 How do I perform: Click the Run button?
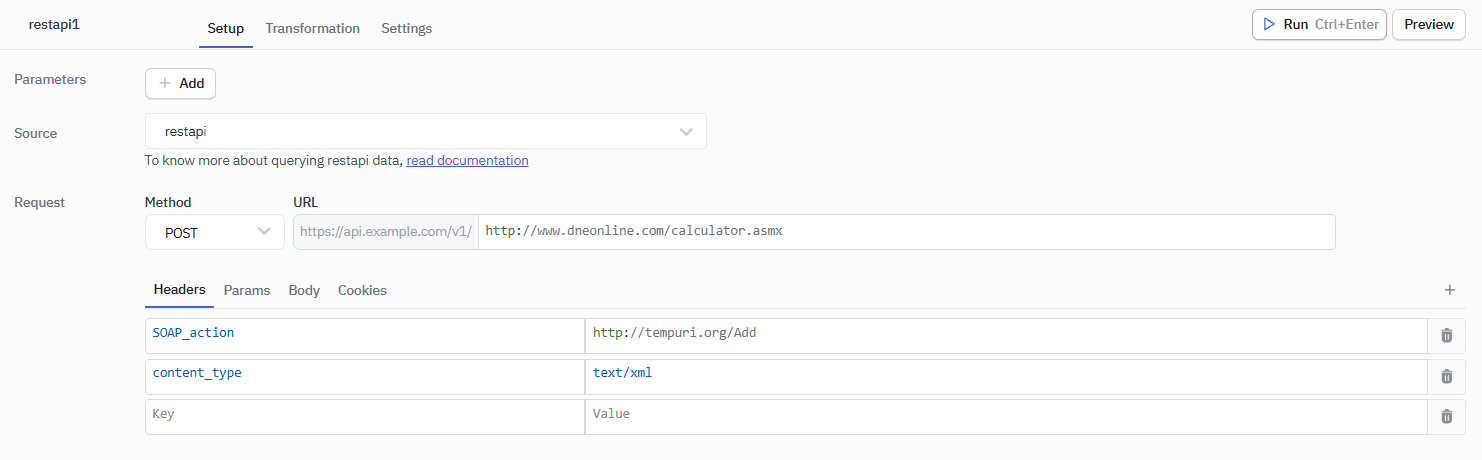tap(1318, 24)
